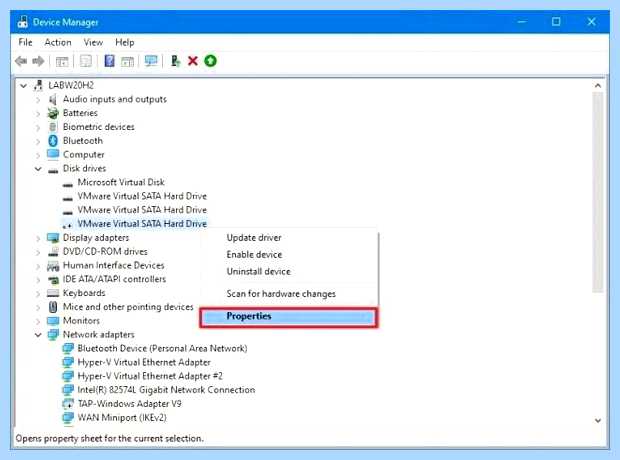This screenshot has height=460, width=620.
Task: Click the Biometric devices fingerprint icon
Action: 53,127
